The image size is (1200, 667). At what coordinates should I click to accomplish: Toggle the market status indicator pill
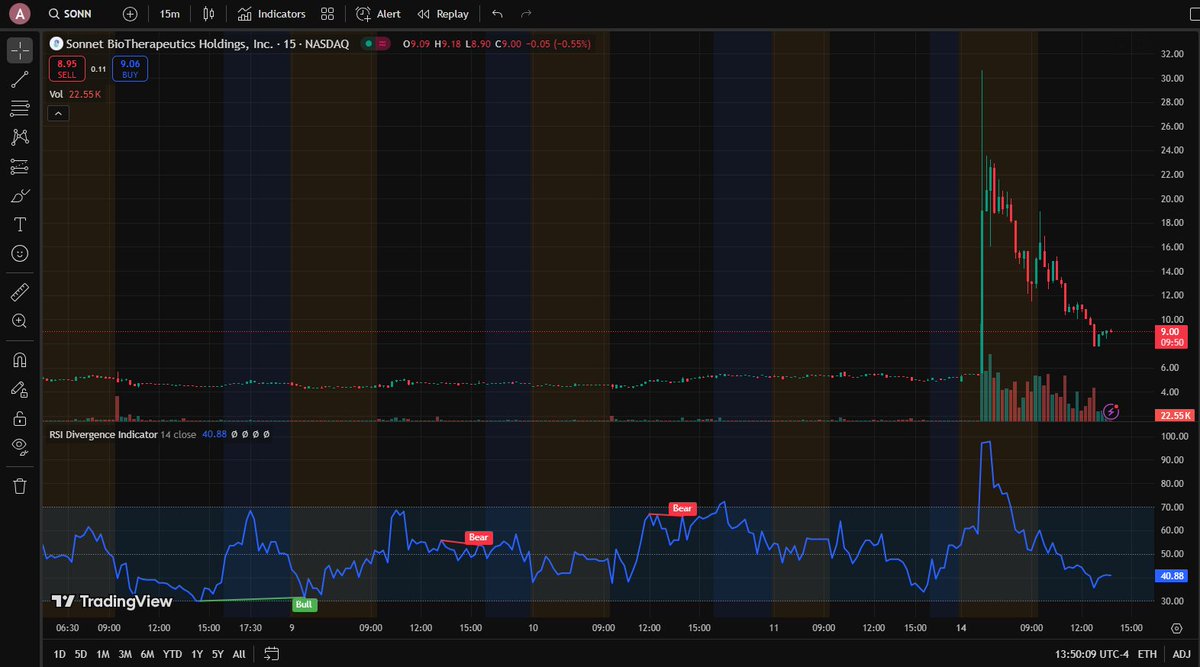[376, 44]
